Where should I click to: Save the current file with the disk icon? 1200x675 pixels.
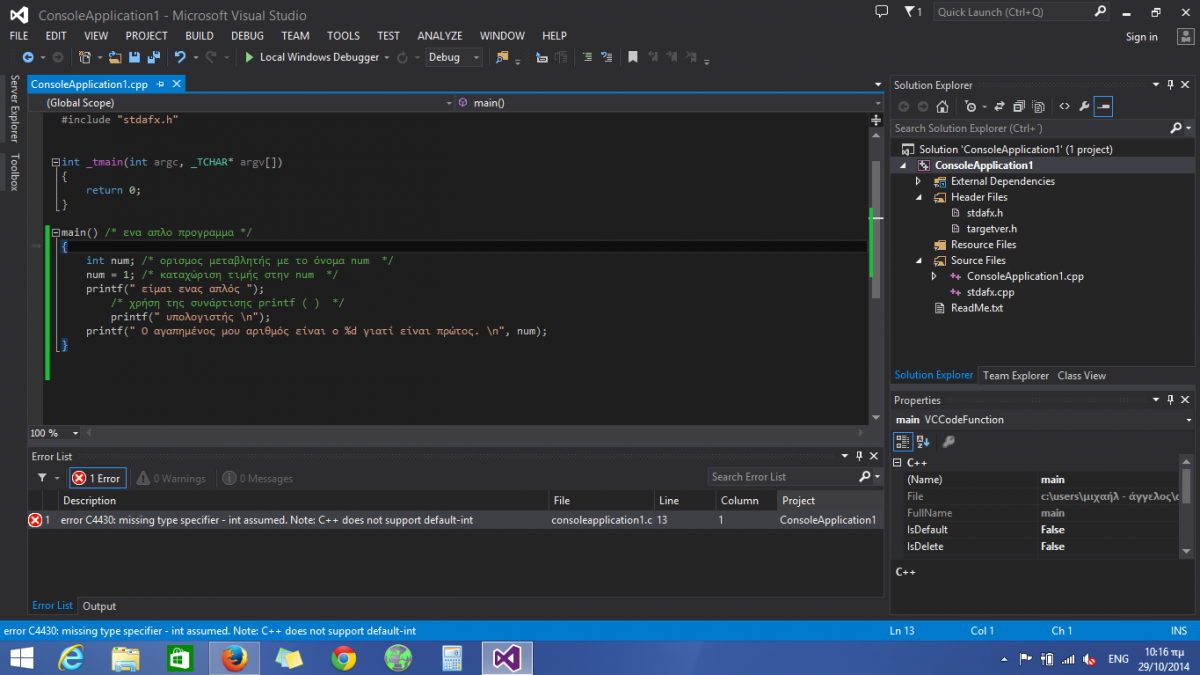tap(133, 57)
